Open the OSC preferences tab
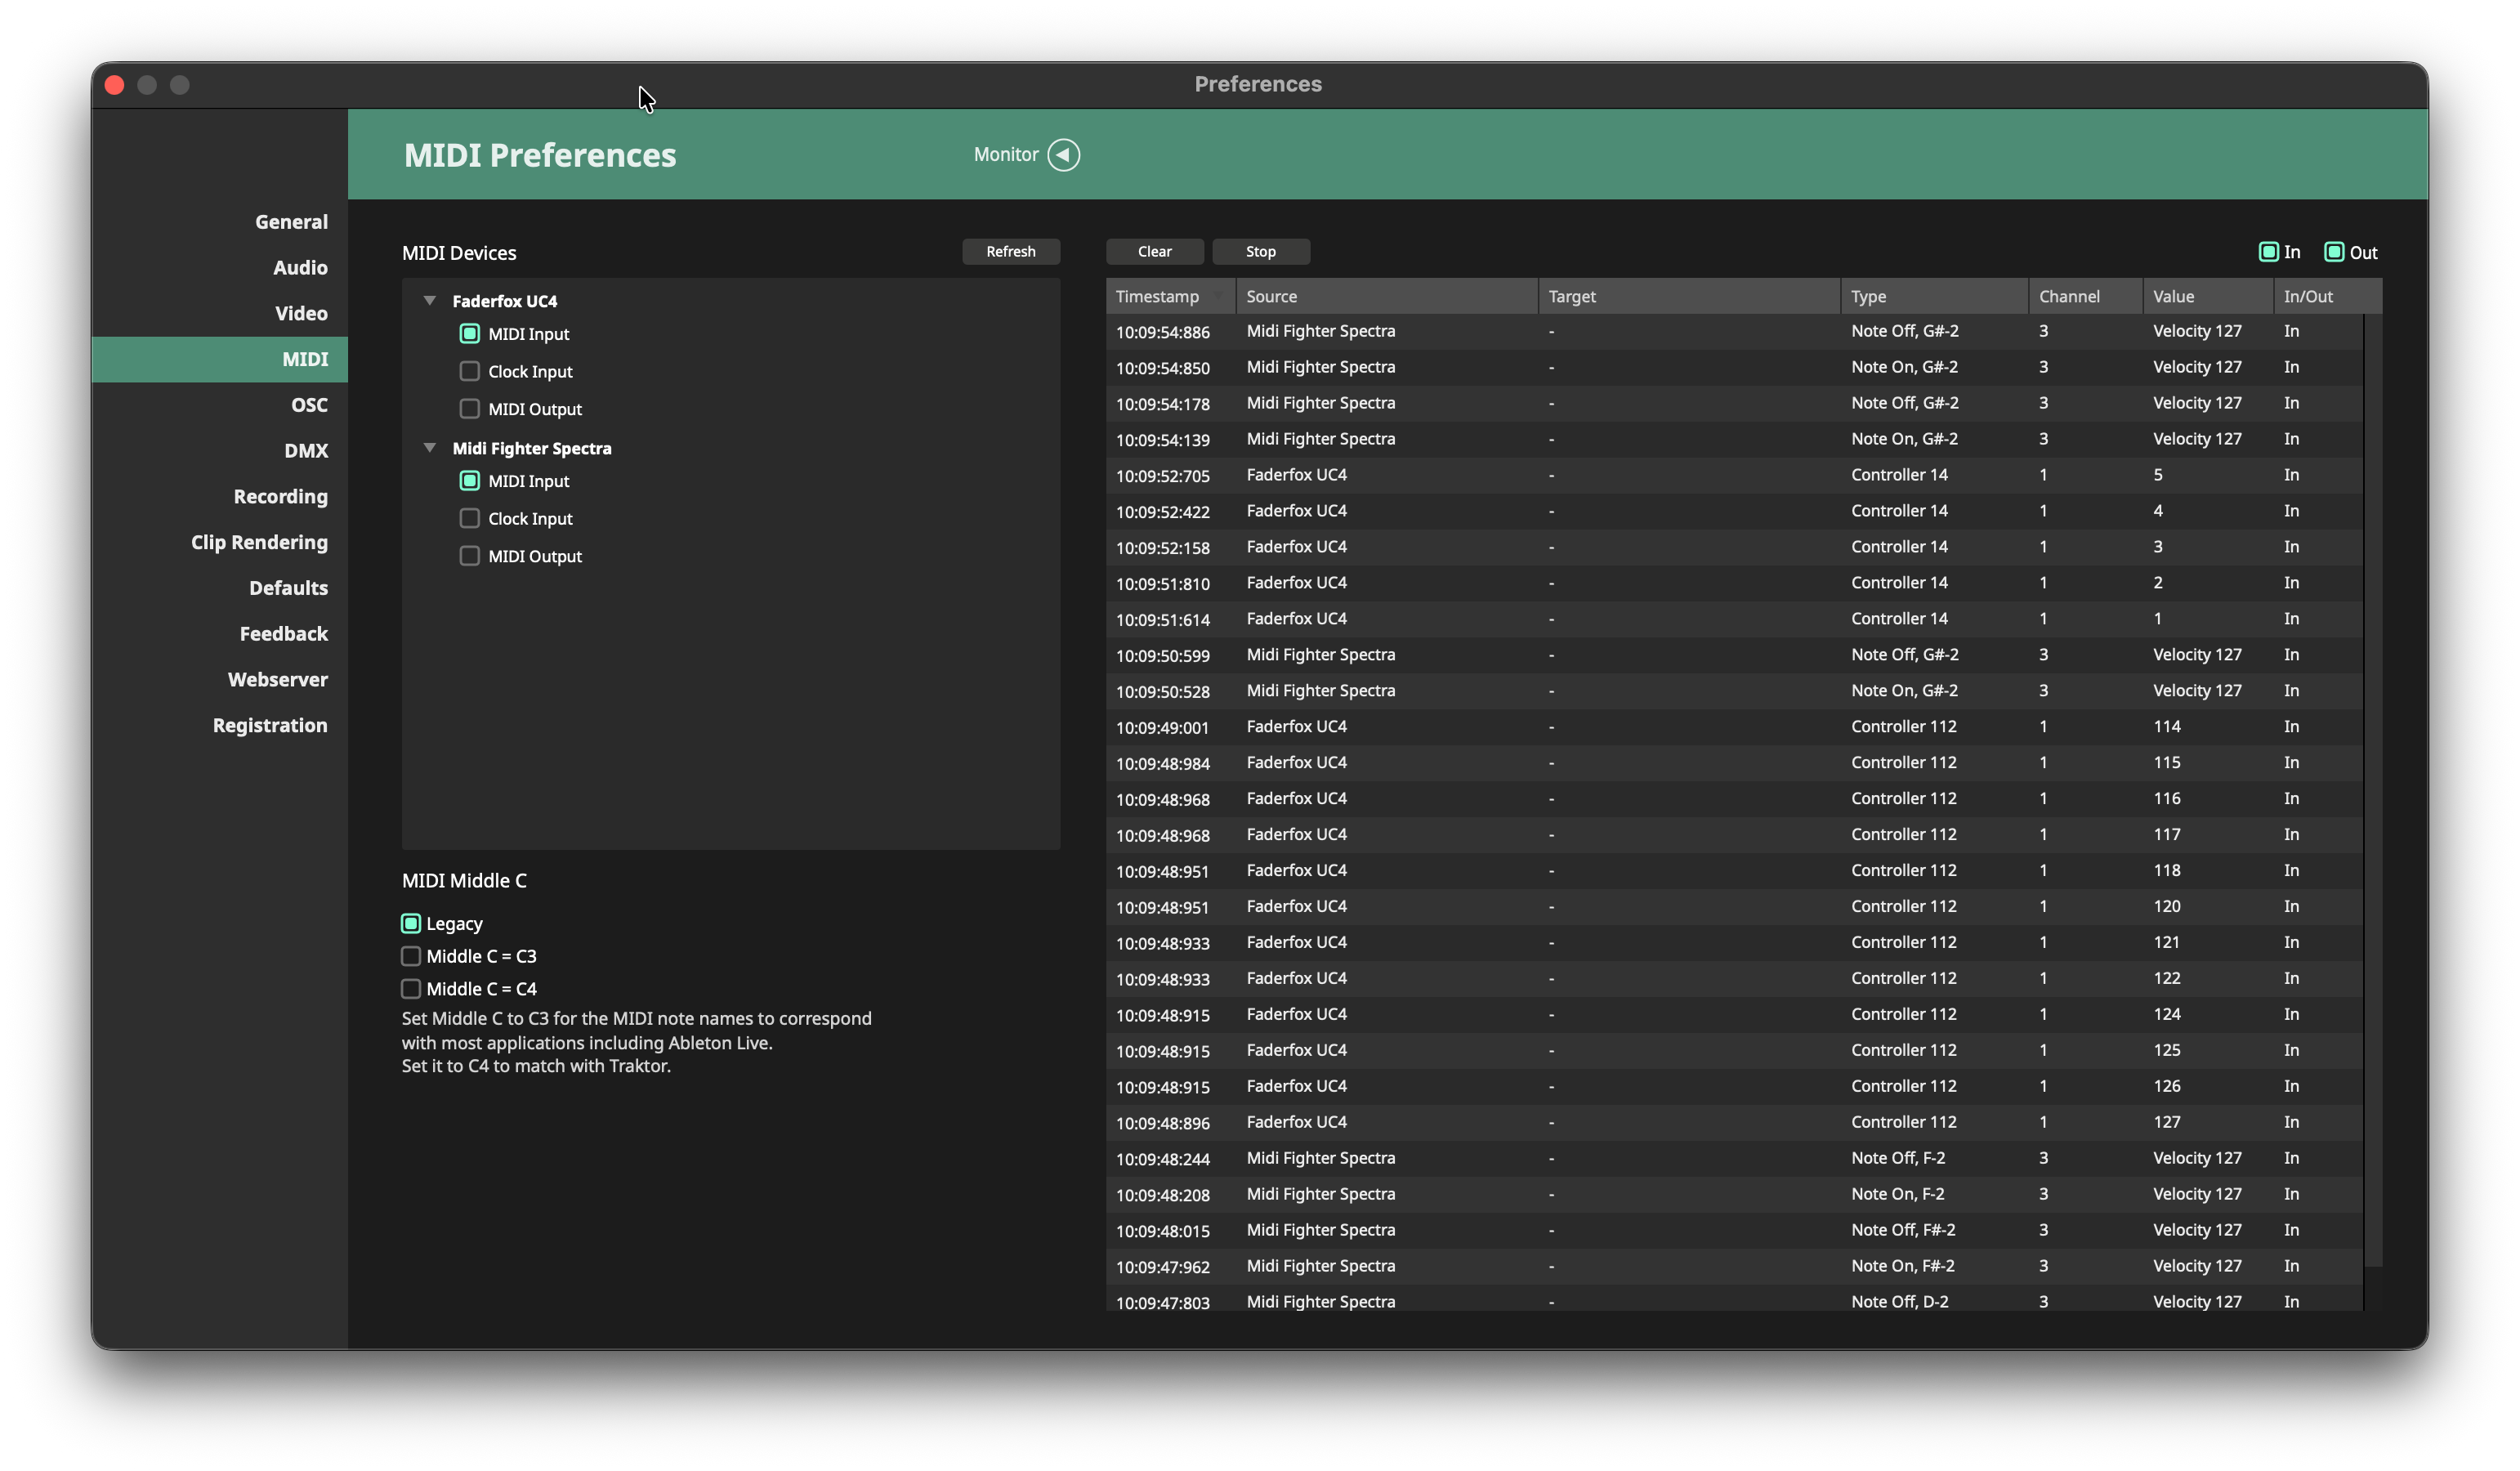The image size is (2520, 1471). [x=309, y=405]
